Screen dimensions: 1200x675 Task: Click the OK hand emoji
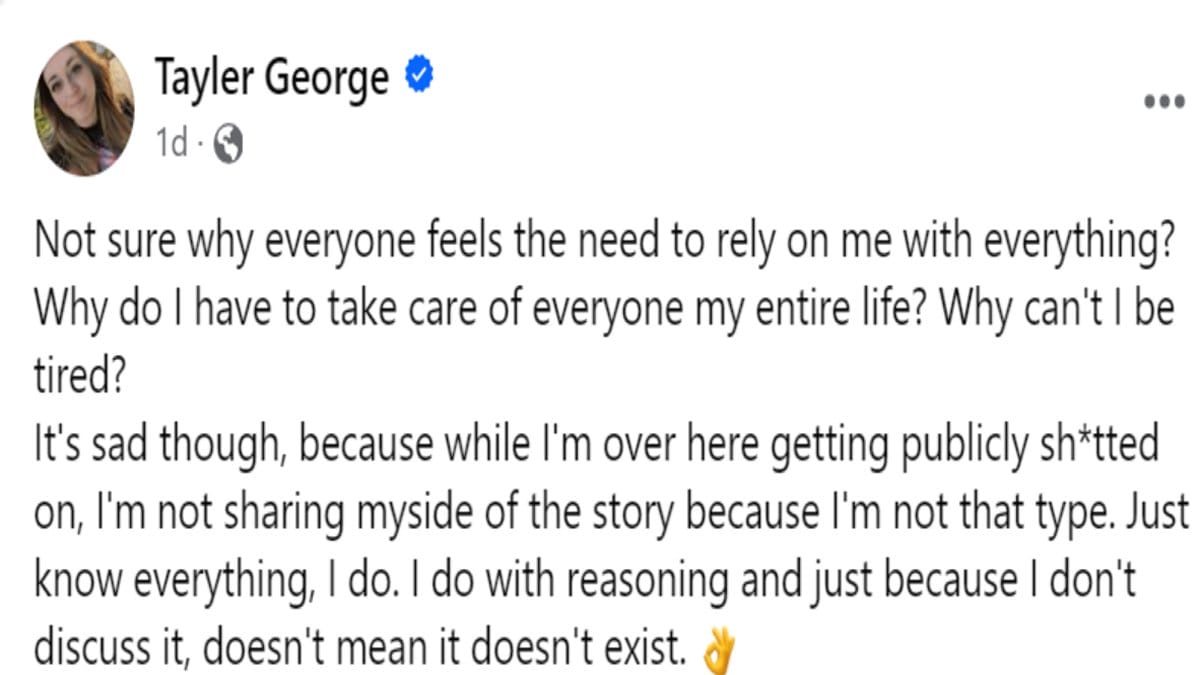pyautogui.click(x=719, y=652)
